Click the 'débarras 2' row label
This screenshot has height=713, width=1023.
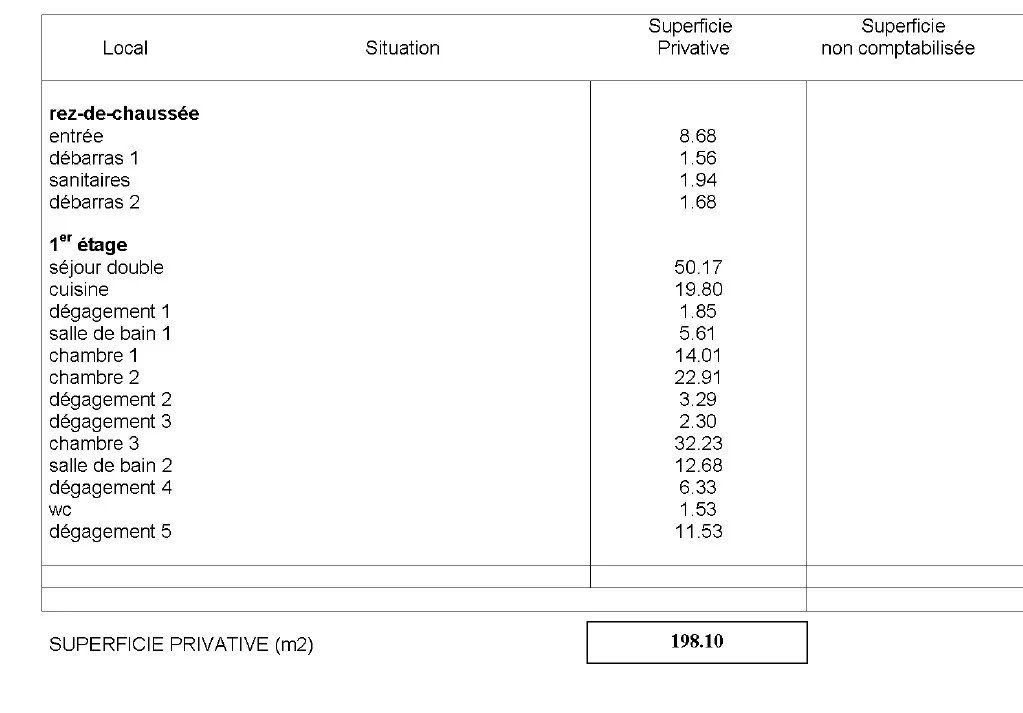94,202
